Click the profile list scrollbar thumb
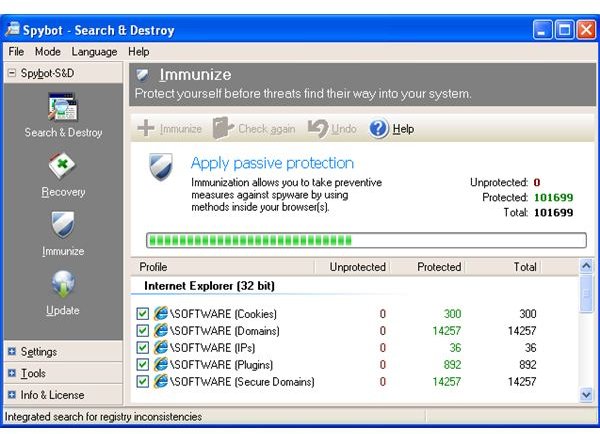Image resolution: width=600 pixels, height=434 pixels. click(586, 294)
